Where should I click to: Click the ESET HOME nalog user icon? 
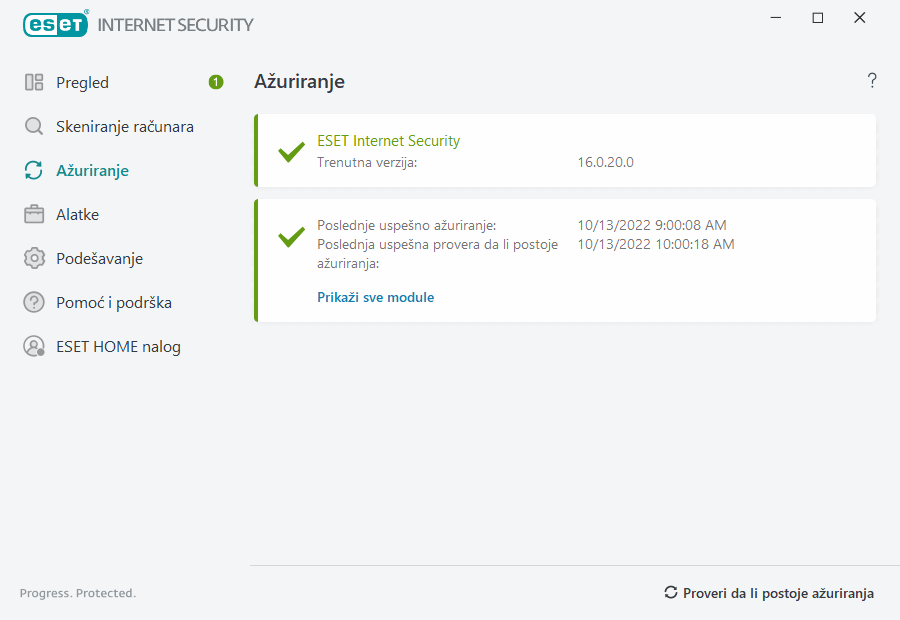point(34,347)
